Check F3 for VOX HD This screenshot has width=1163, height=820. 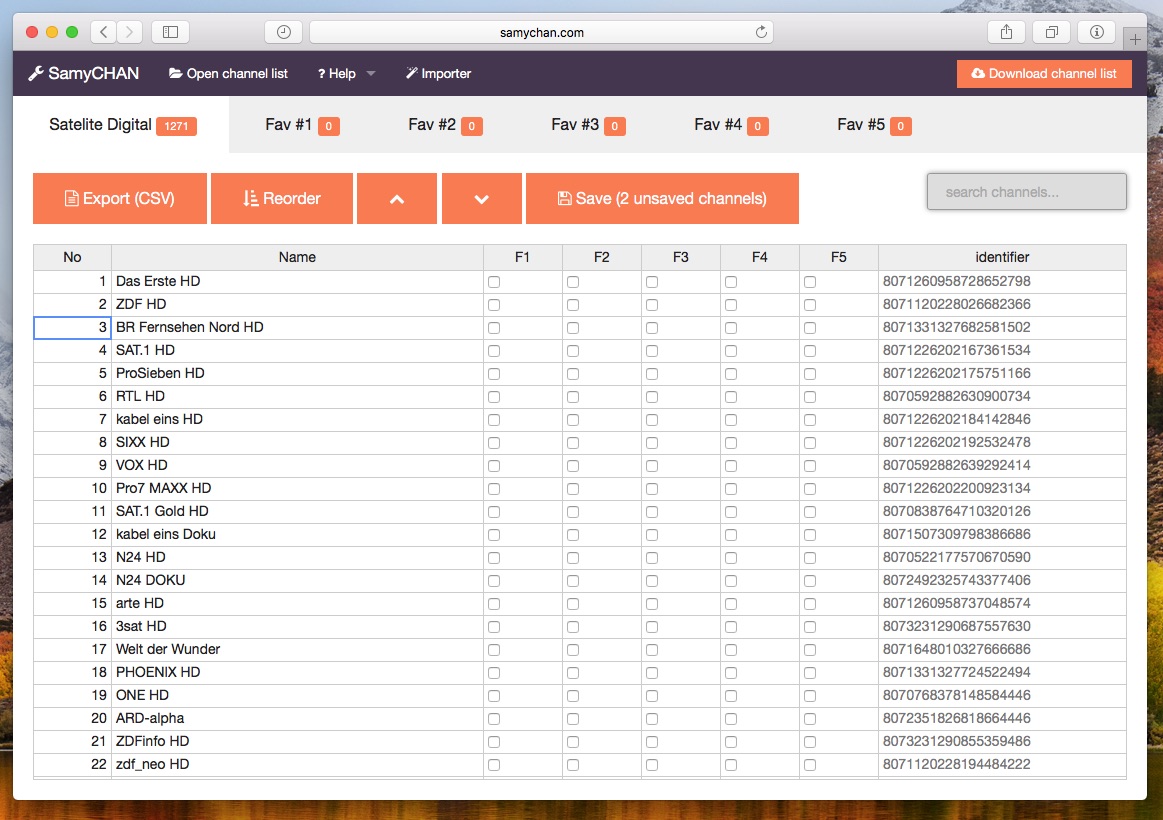(x=652, y=466)
